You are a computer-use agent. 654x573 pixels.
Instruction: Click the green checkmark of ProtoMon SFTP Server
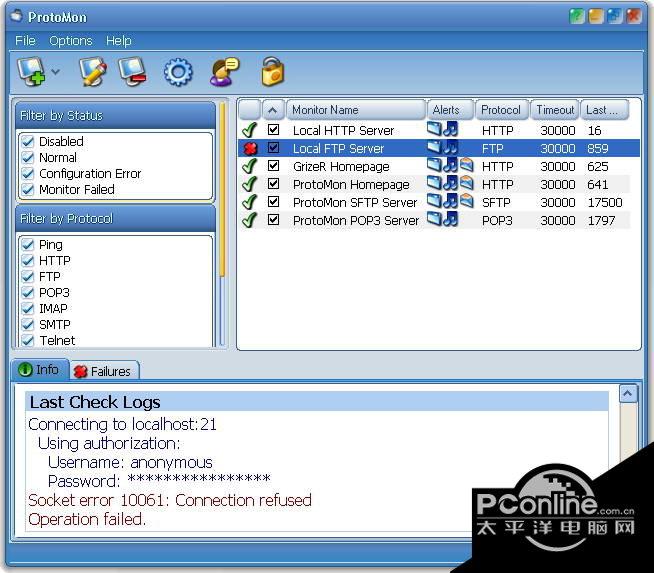tap(249, 202)
